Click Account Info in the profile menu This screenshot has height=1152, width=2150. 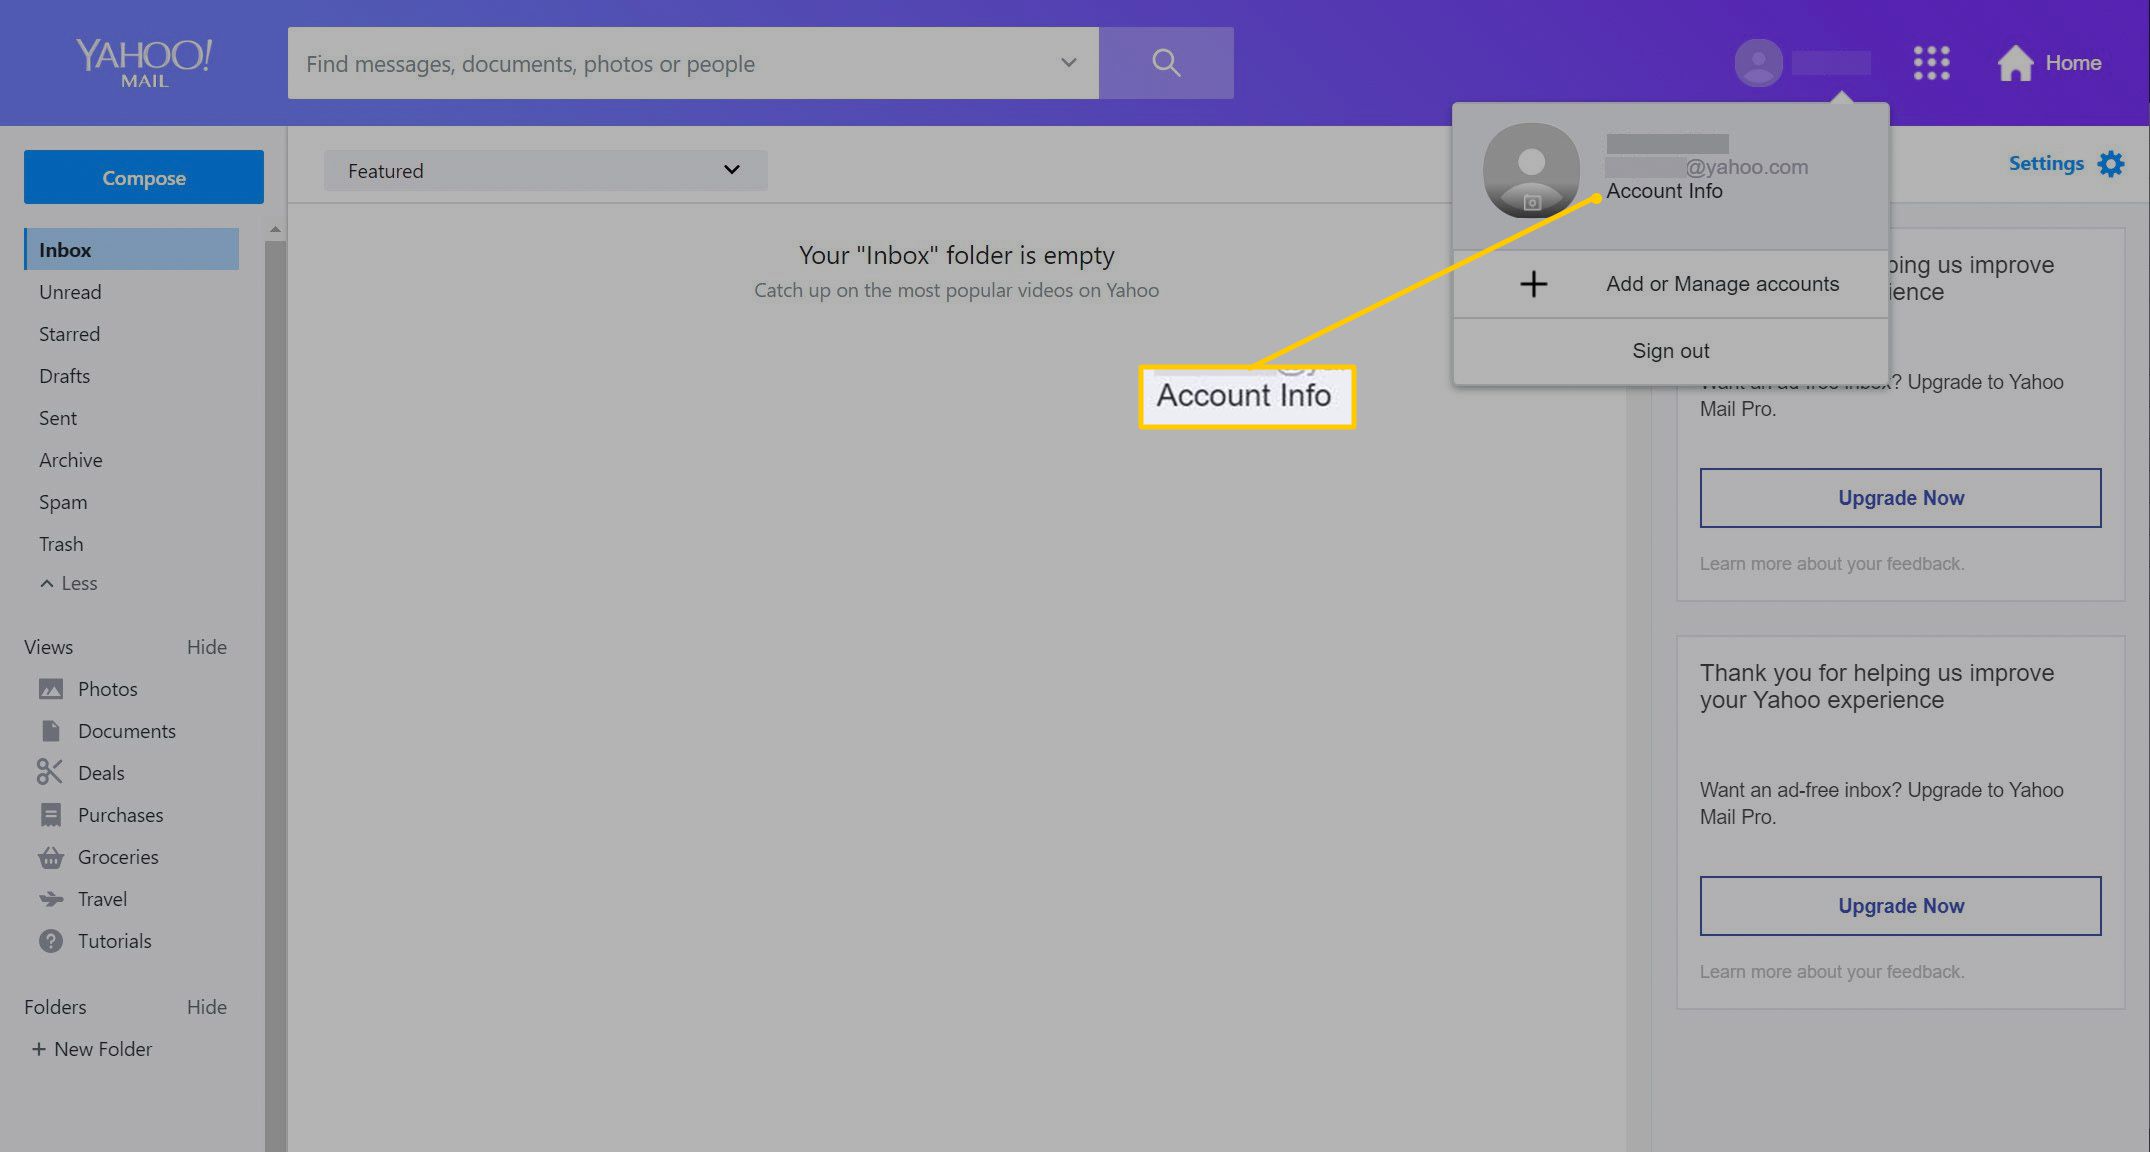(1664, 191)
